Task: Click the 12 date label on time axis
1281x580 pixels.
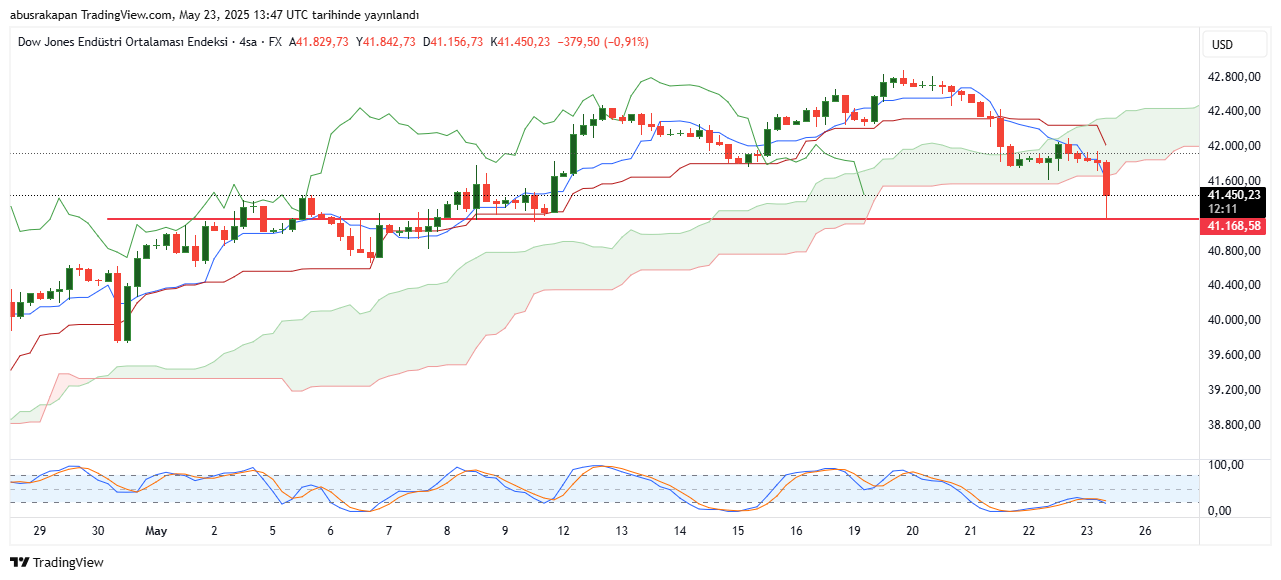Action: tap(564, 531)
